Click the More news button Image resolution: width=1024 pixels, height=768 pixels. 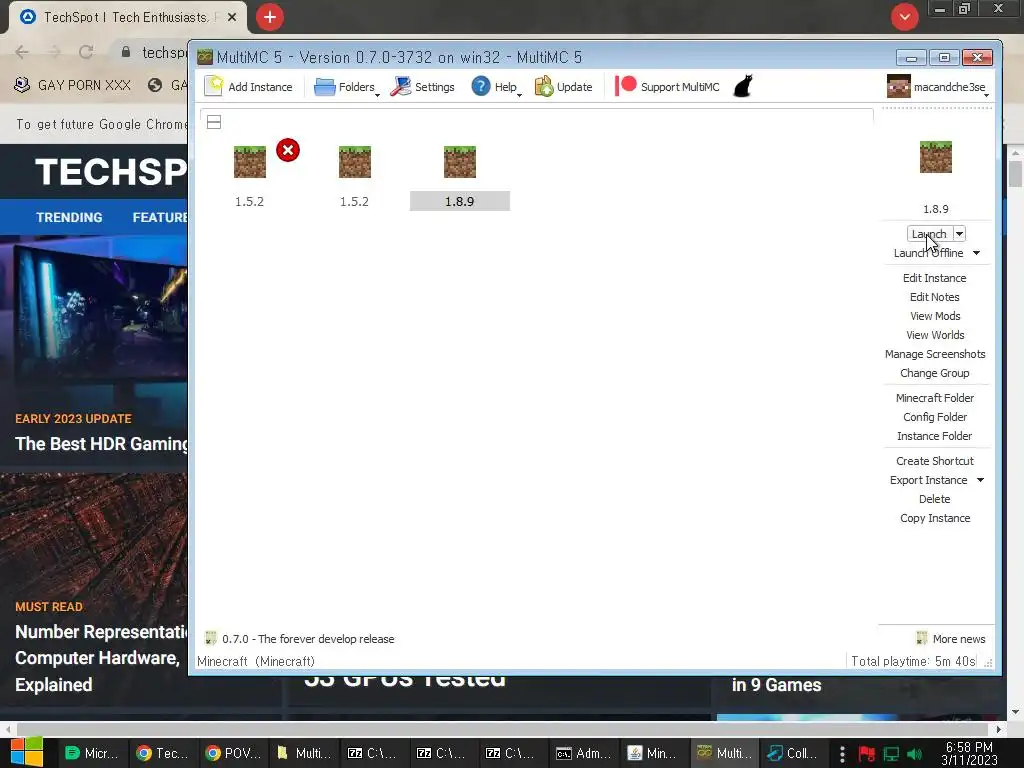pos(951,639)
